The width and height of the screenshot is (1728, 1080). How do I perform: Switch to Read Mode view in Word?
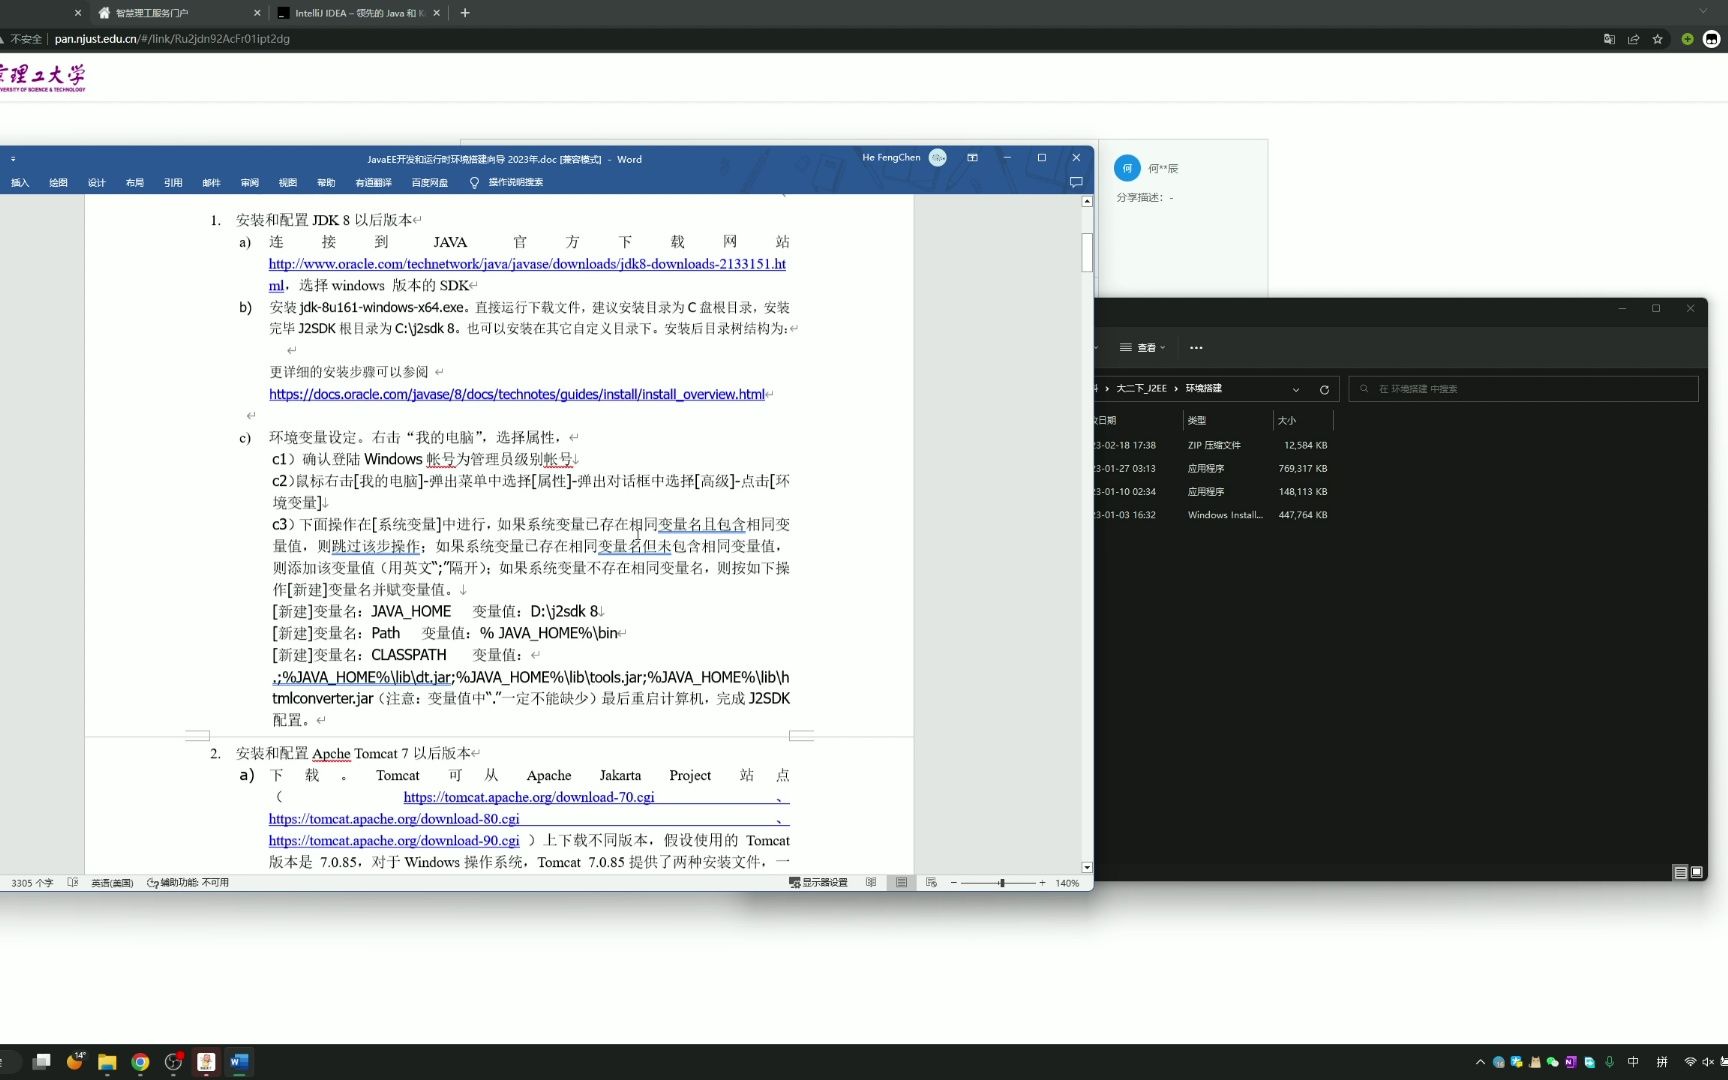[871, 882]
